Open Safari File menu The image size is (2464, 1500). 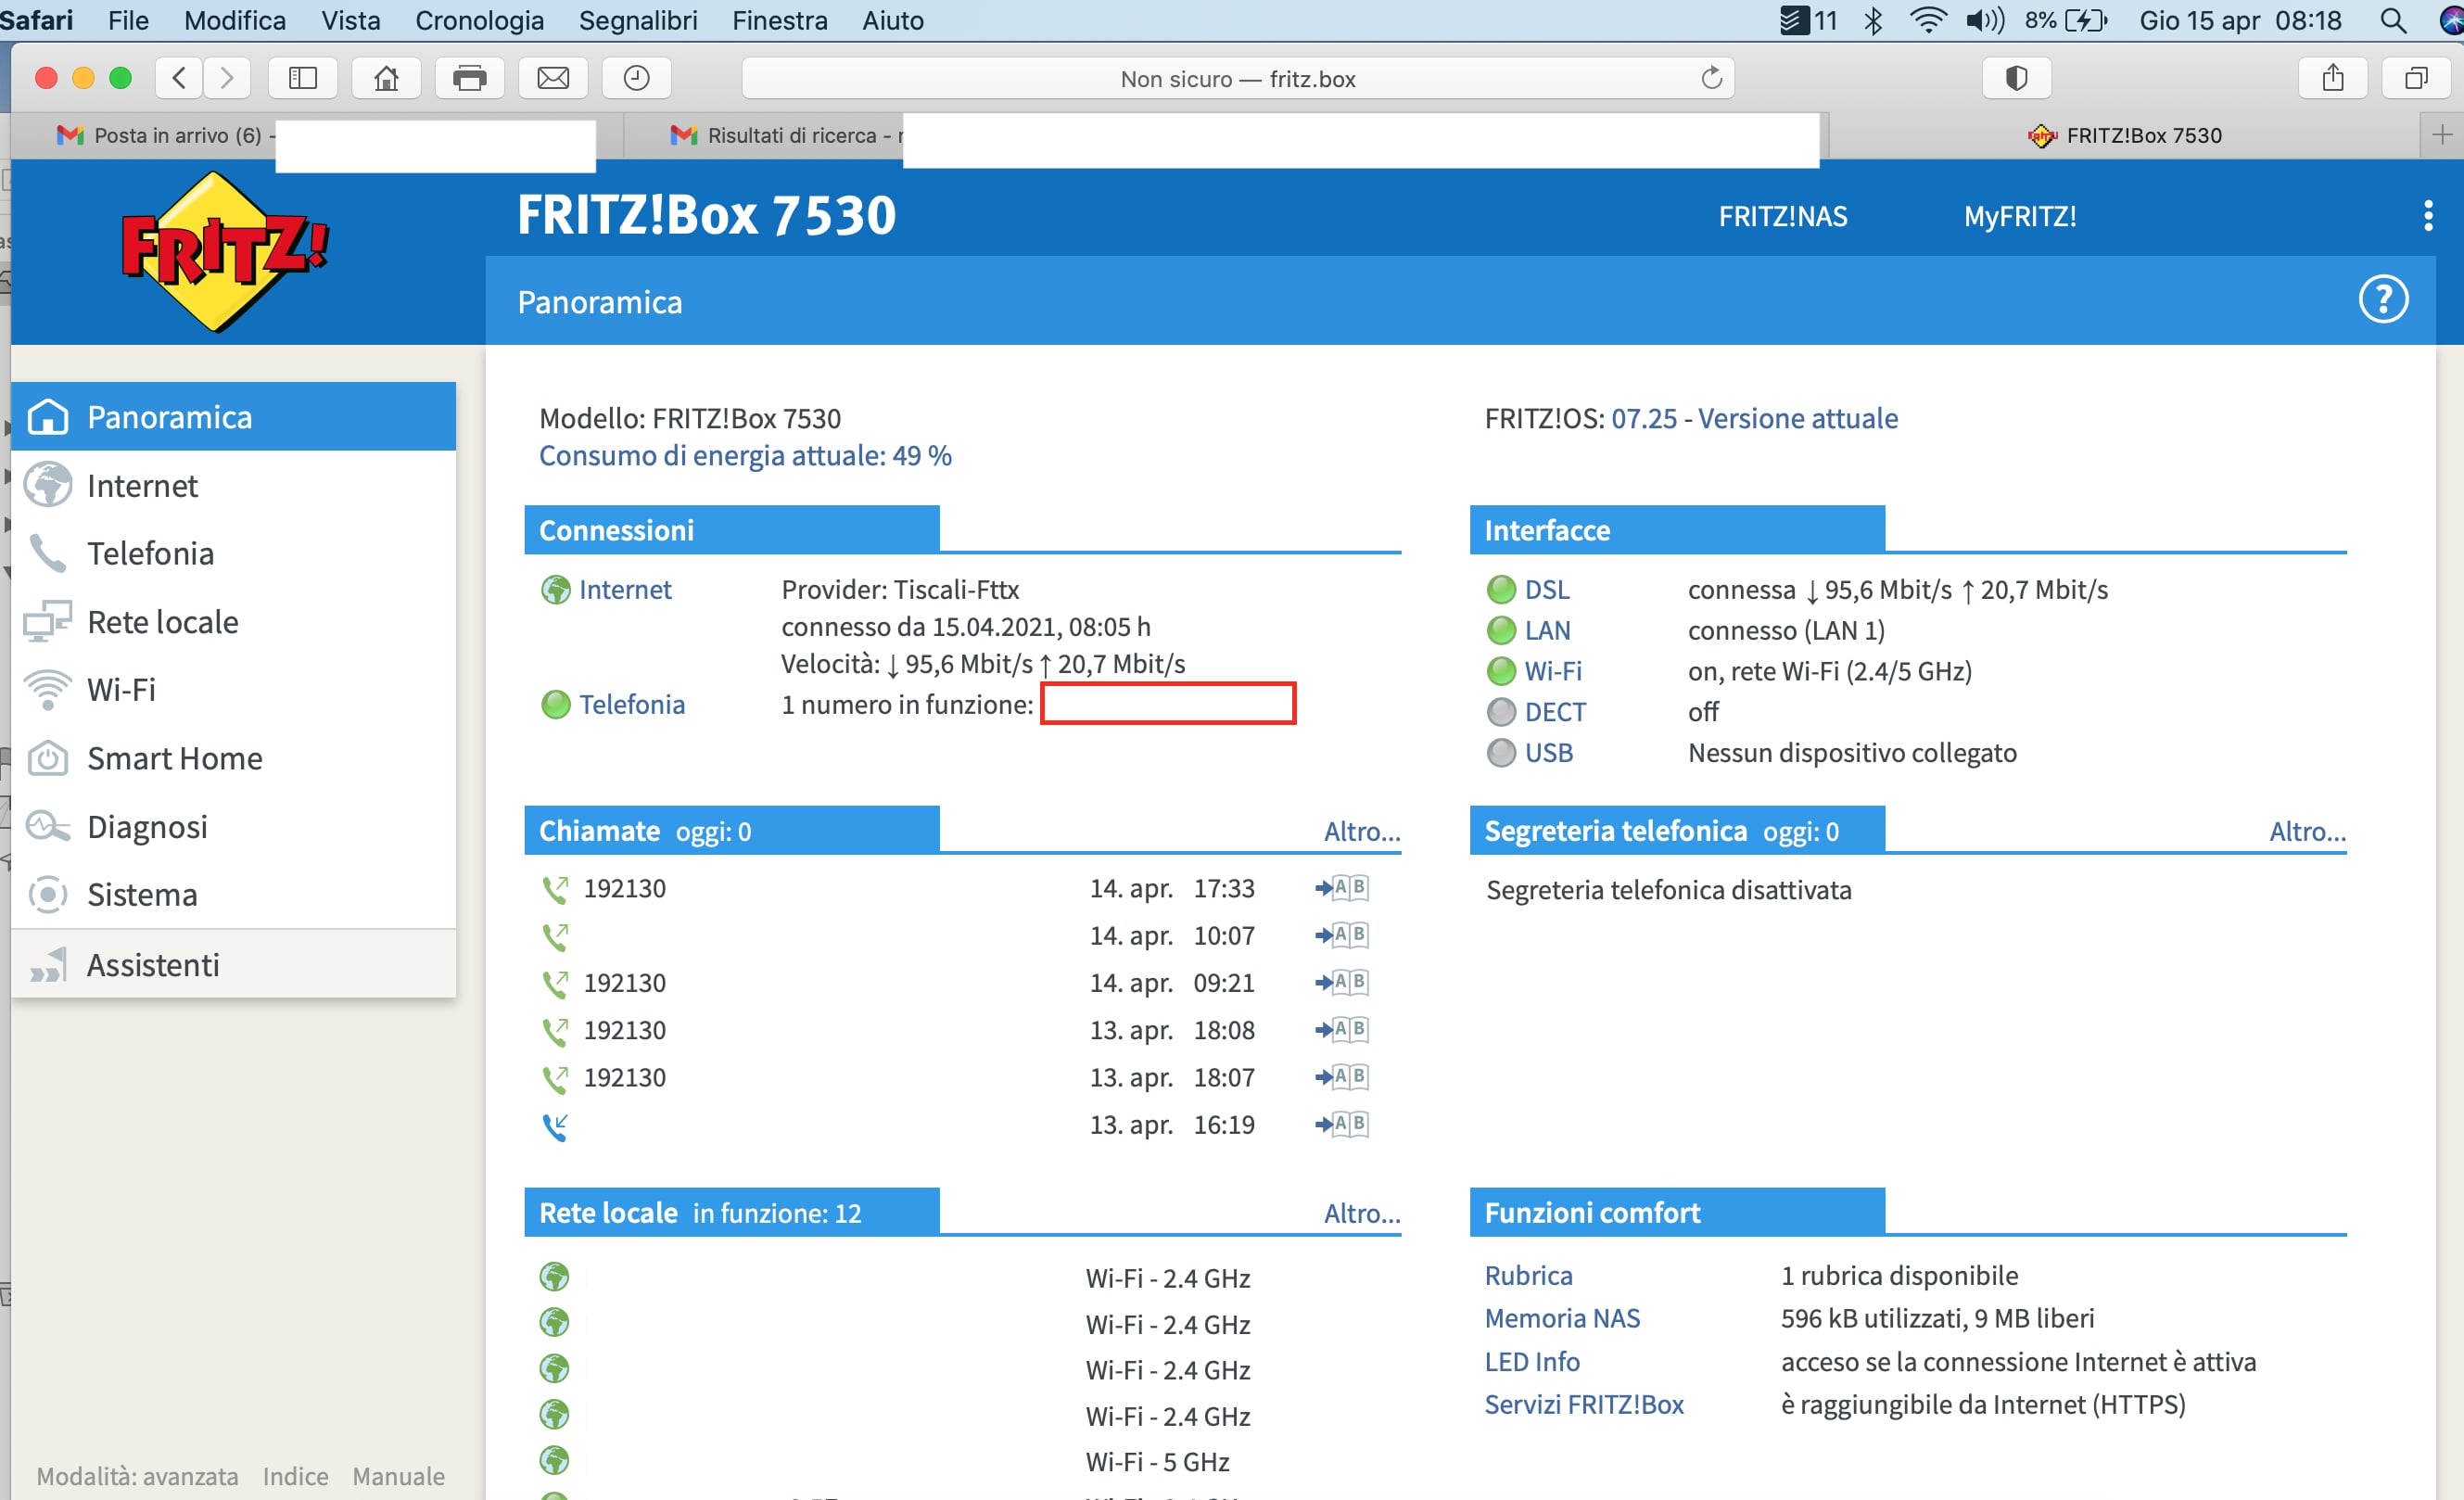pos(128,21)
